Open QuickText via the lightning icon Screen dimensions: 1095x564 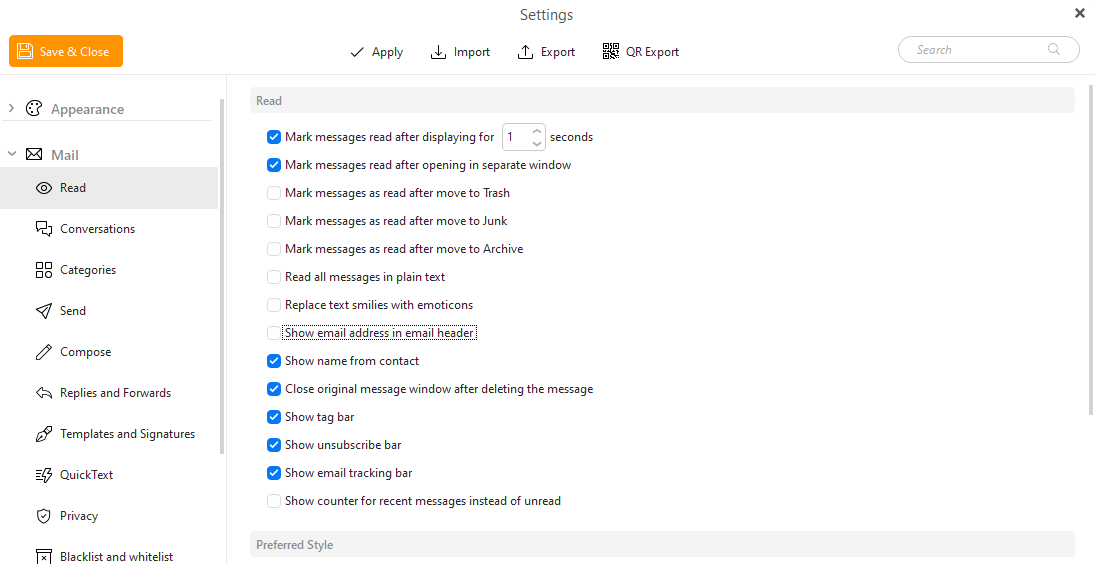(x=44, y=475)
